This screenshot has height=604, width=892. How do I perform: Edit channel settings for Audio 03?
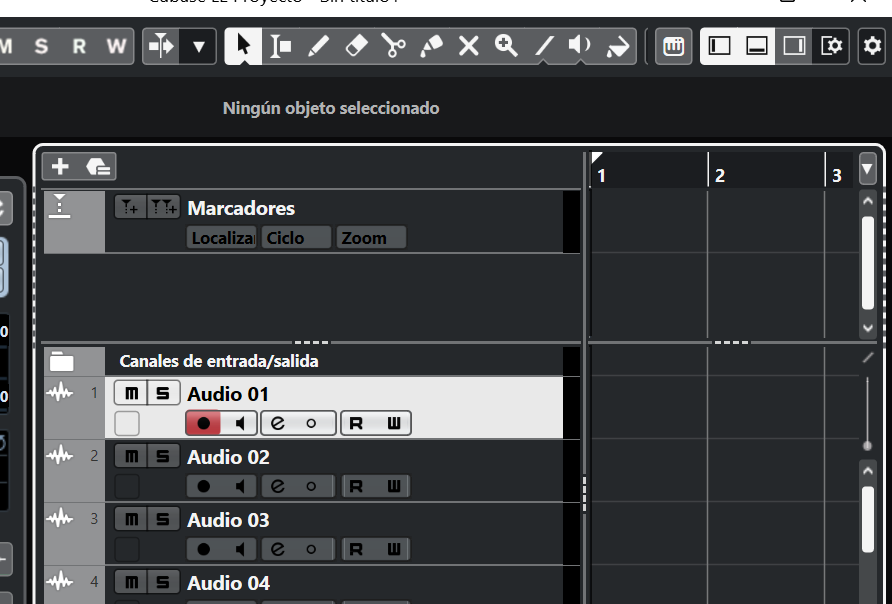[x=278, y=549]
